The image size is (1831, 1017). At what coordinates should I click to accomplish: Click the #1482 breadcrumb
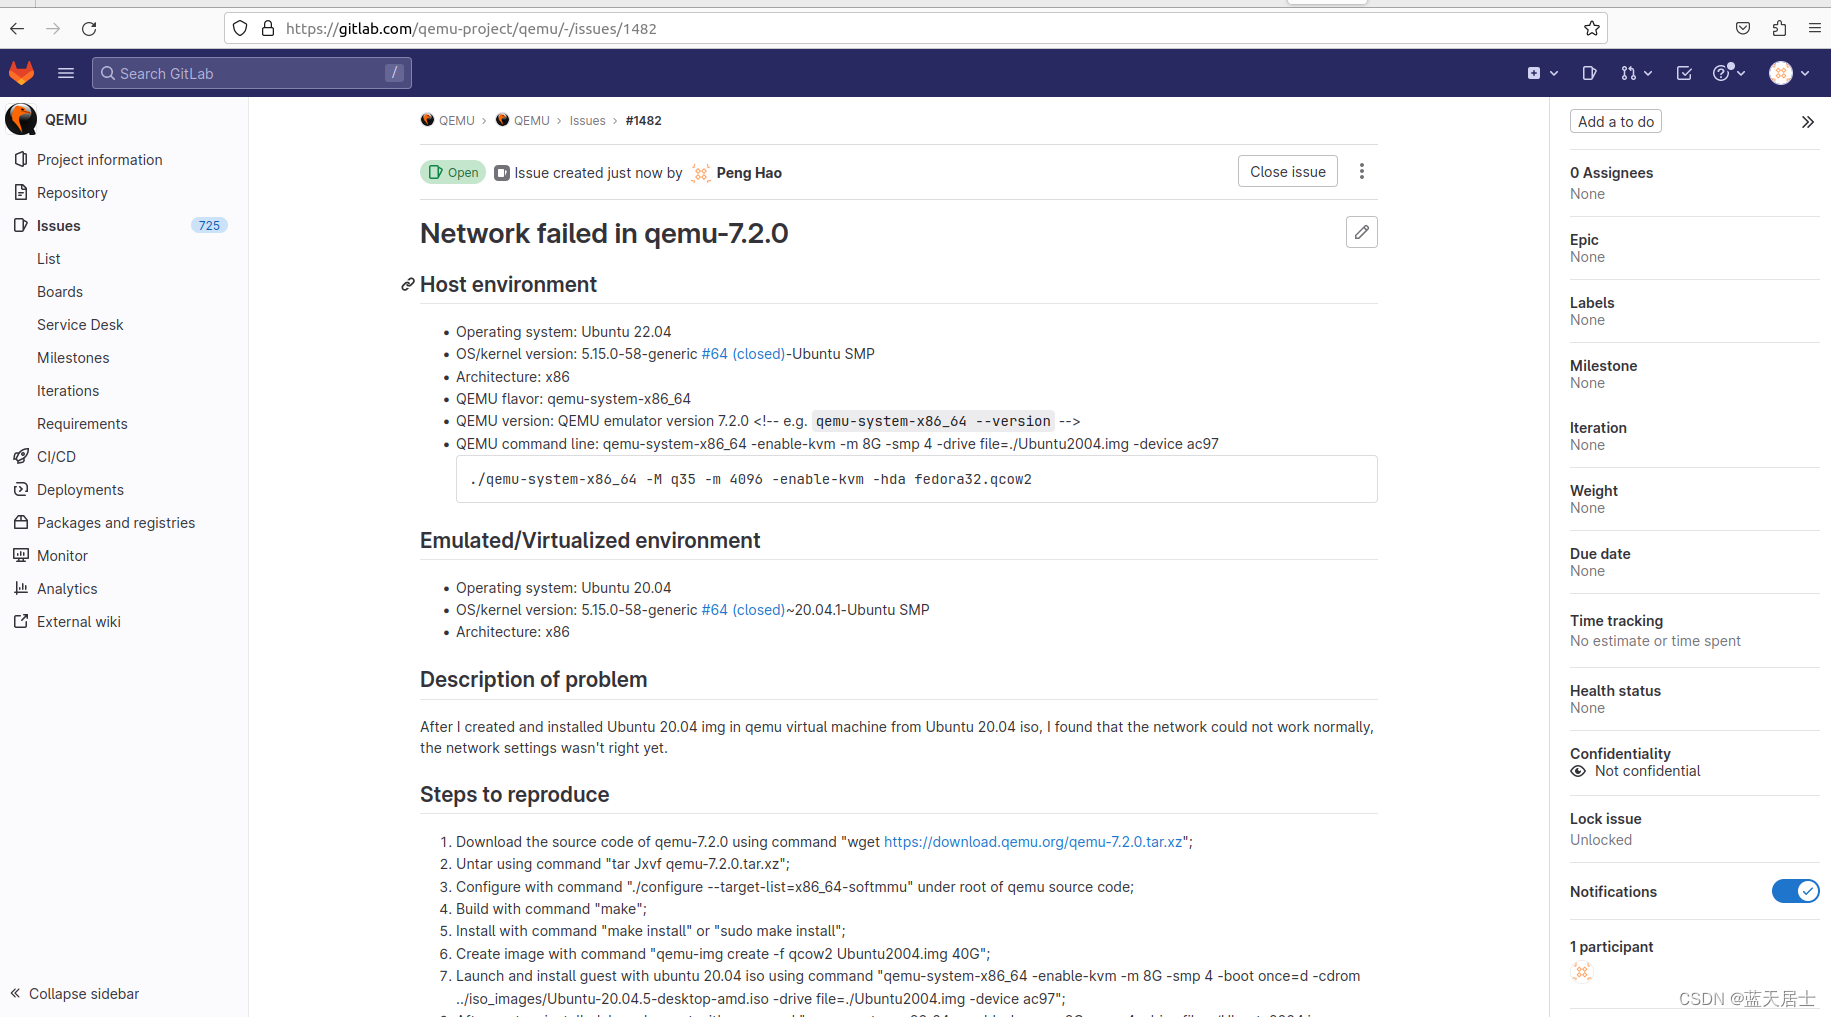click(643, 121)
